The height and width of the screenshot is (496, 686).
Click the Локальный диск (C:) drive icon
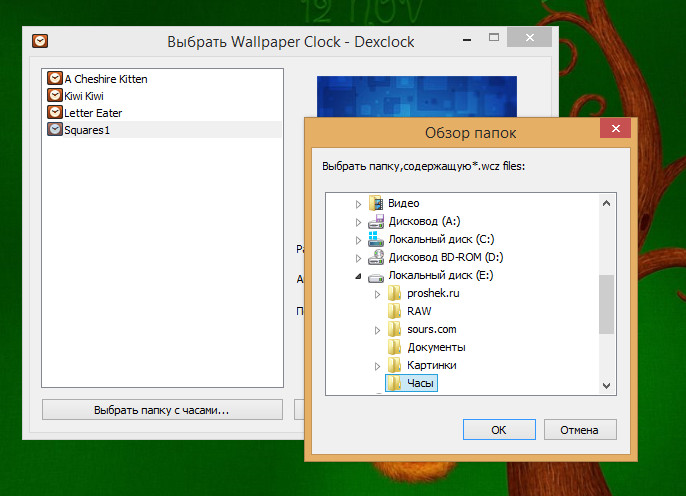[376, 239]
